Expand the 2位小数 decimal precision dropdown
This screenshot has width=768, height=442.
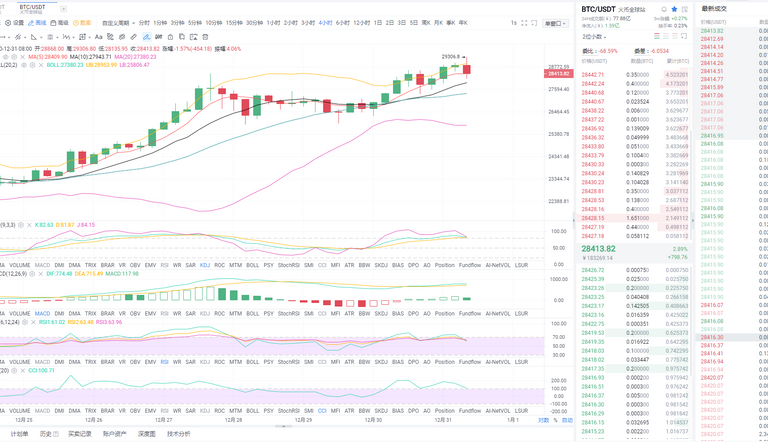[594, 37]
